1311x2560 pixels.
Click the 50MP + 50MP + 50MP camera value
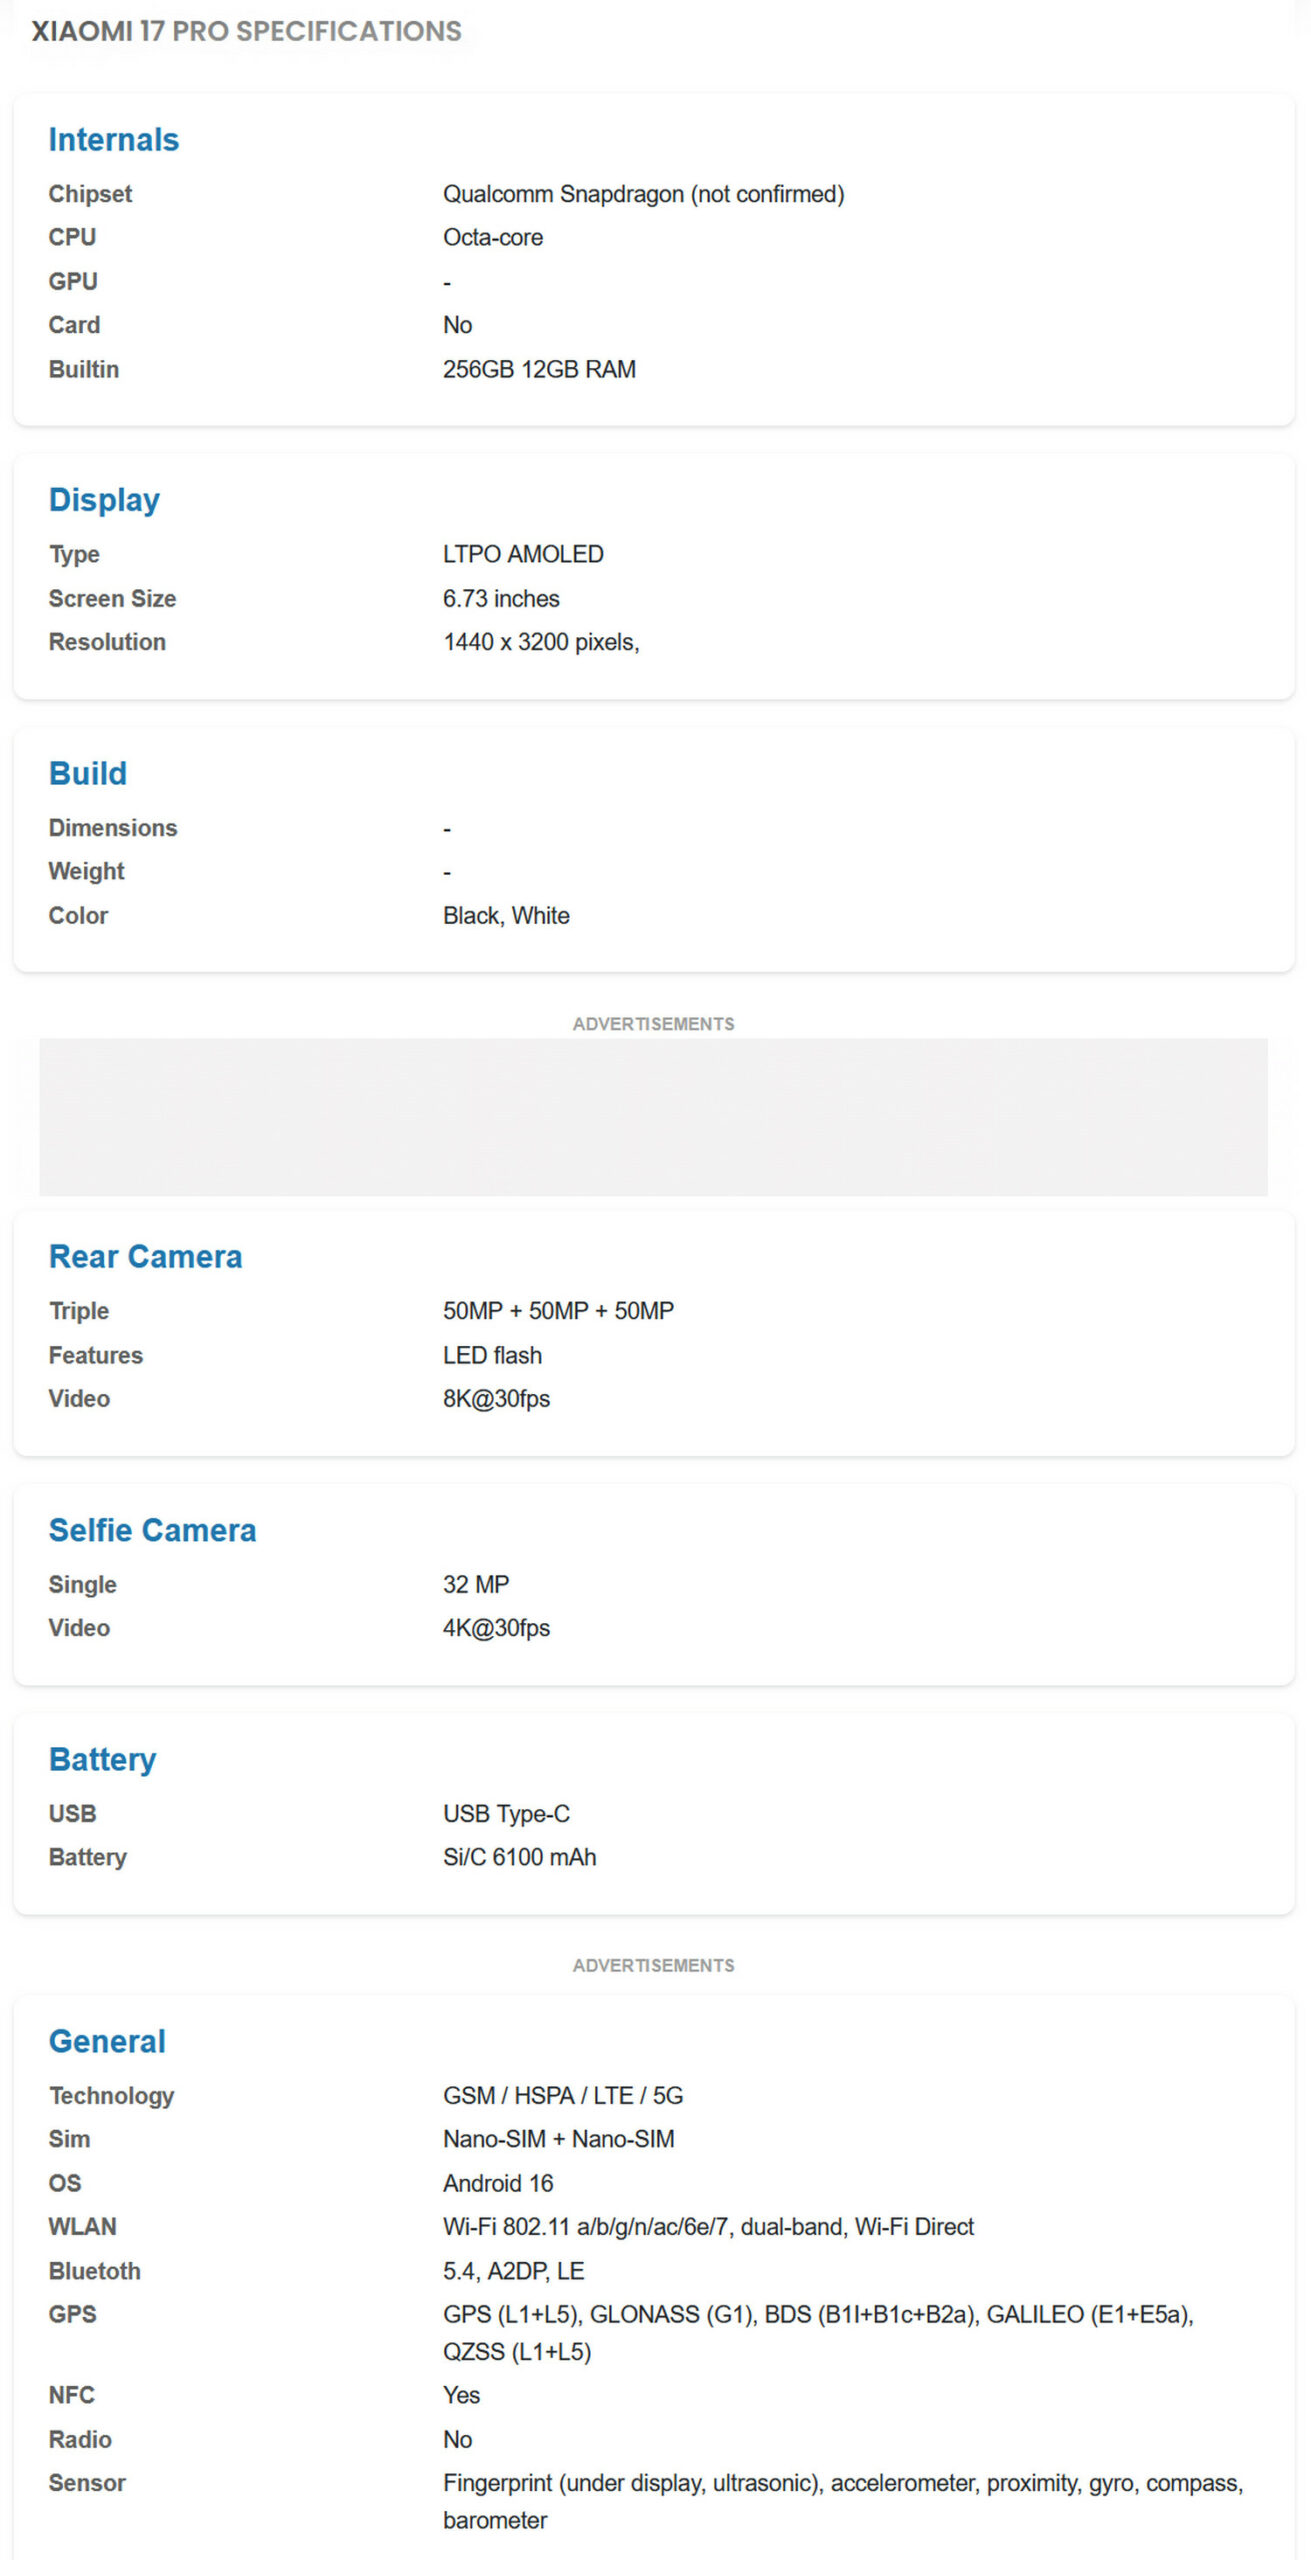point(558,1311)
